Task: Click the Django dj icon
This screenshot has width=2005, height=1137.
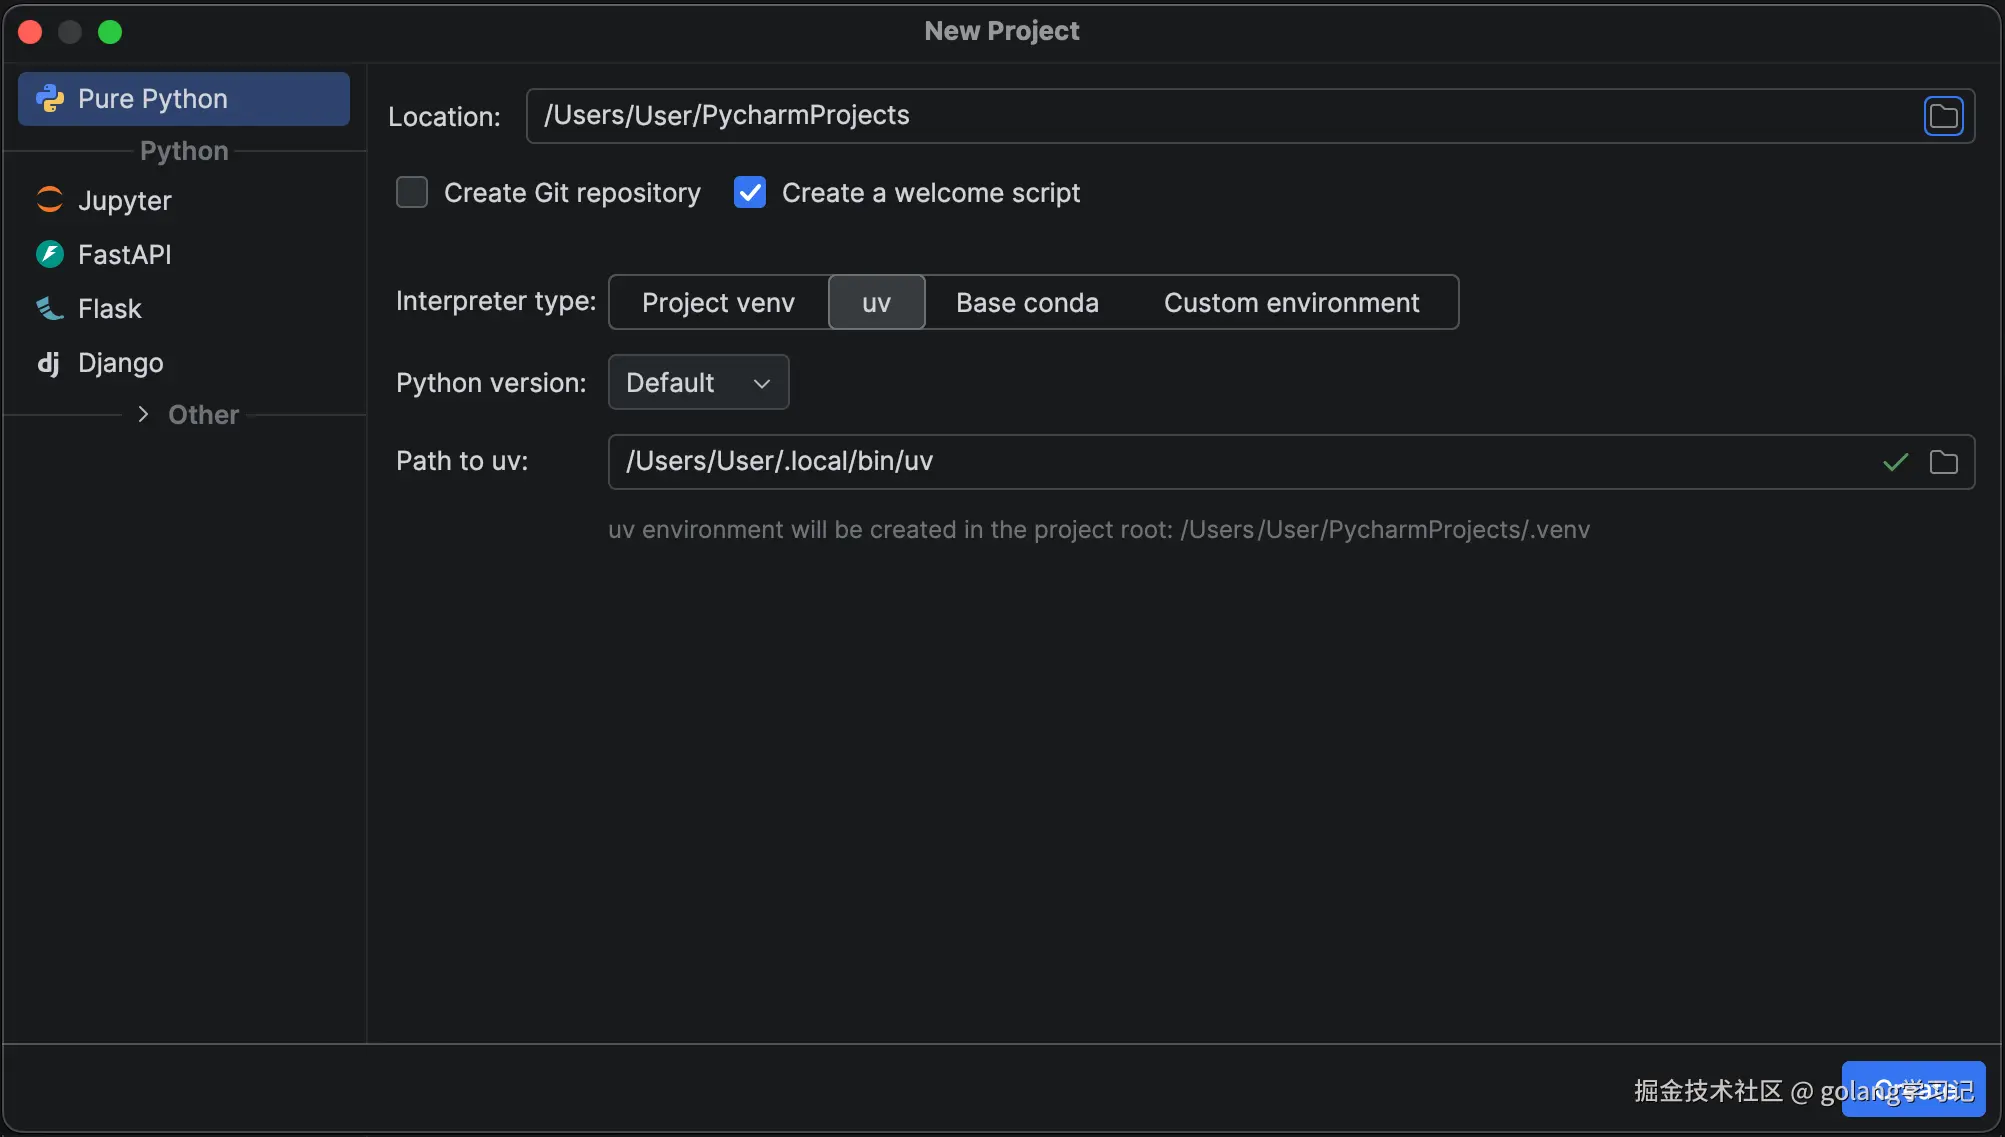Action: 48,363
